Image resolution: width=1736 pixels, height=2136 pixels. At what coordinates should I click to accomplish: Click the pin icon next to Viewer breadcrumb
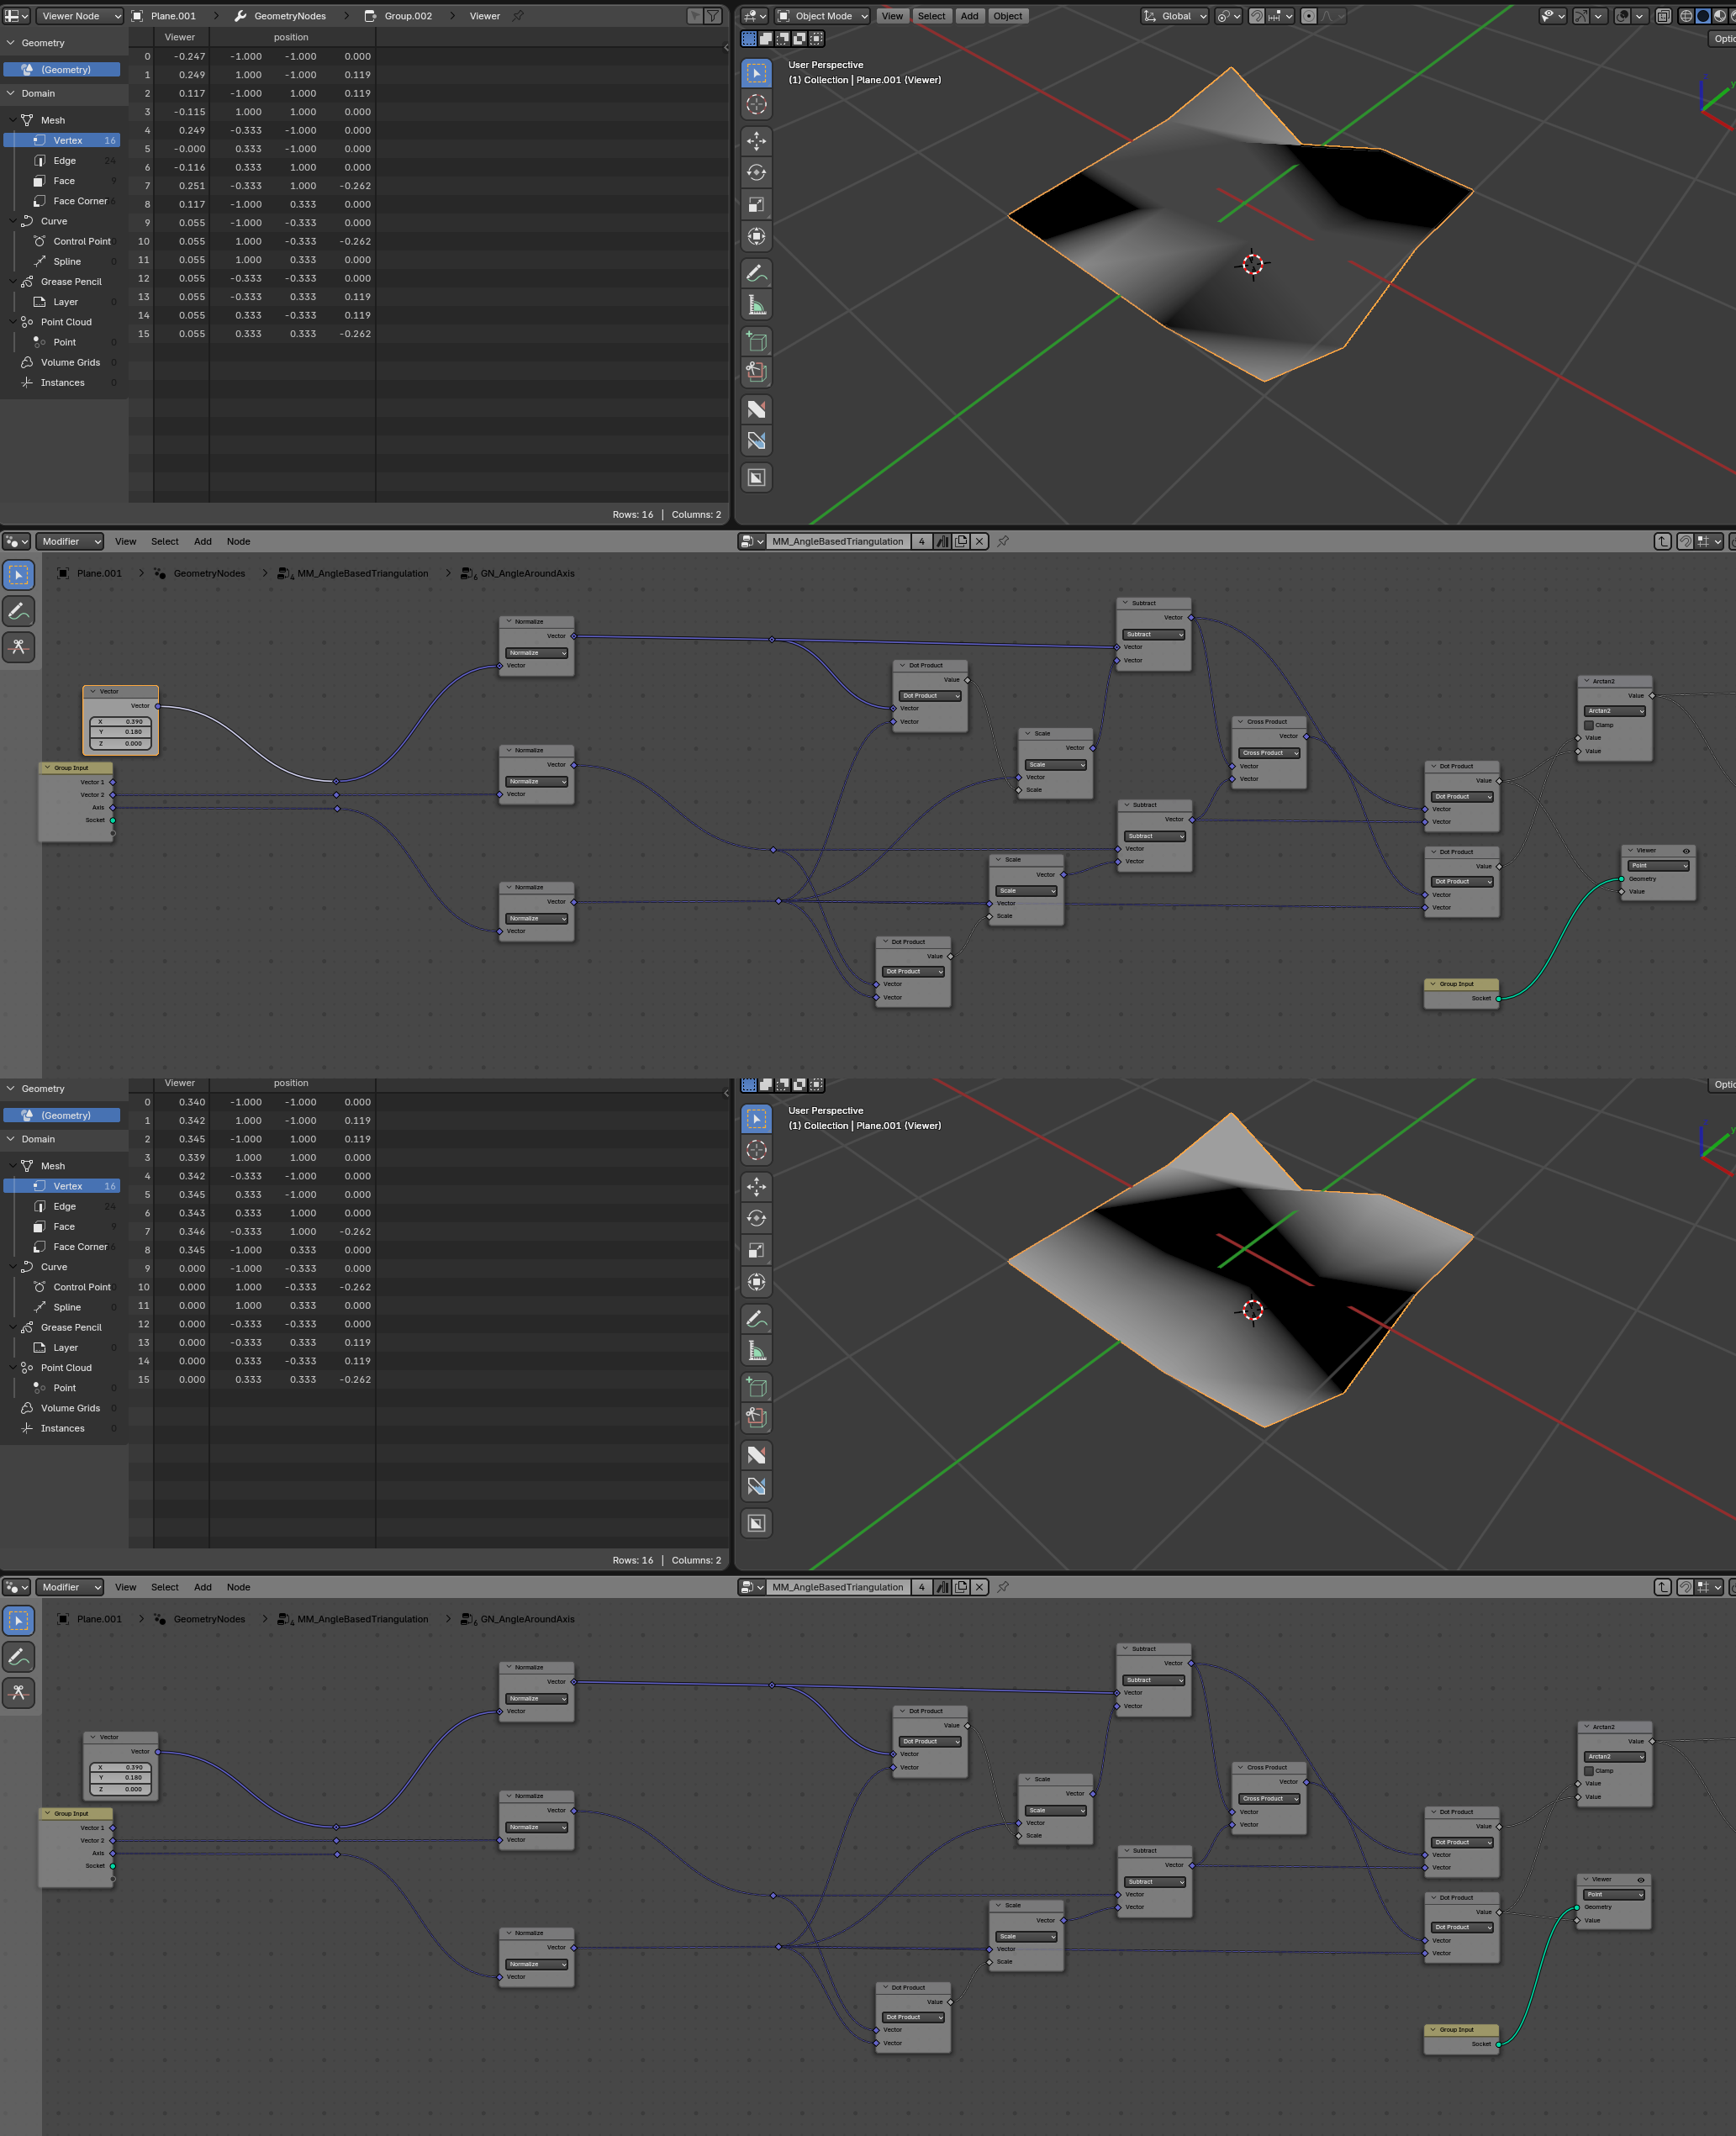tap(518, 16)
